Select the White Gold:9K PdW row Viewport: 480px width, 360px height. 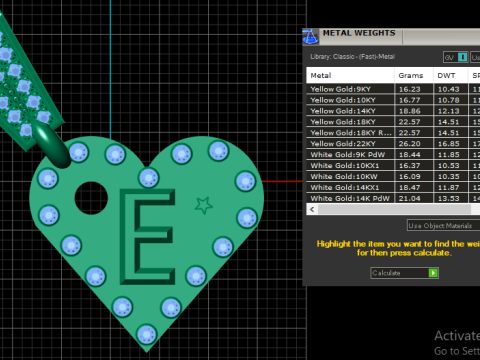click(393, 155)
